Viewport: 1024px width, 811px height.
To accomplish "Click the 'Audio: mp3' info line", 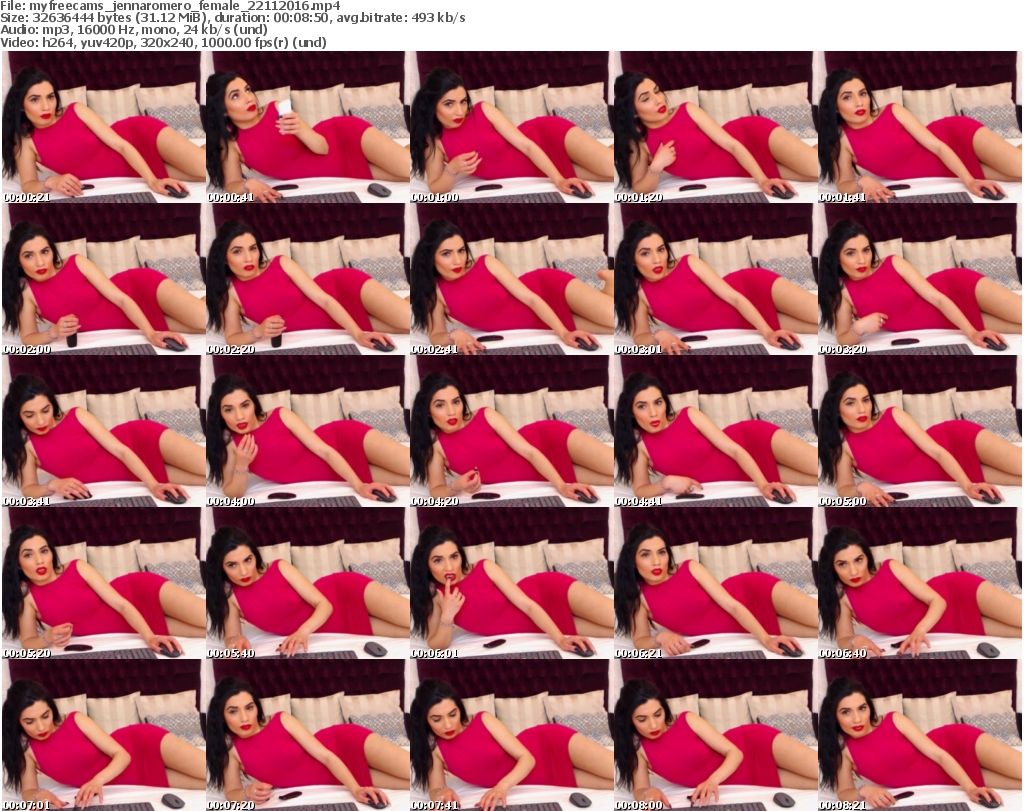I will [x=134, y=30].
